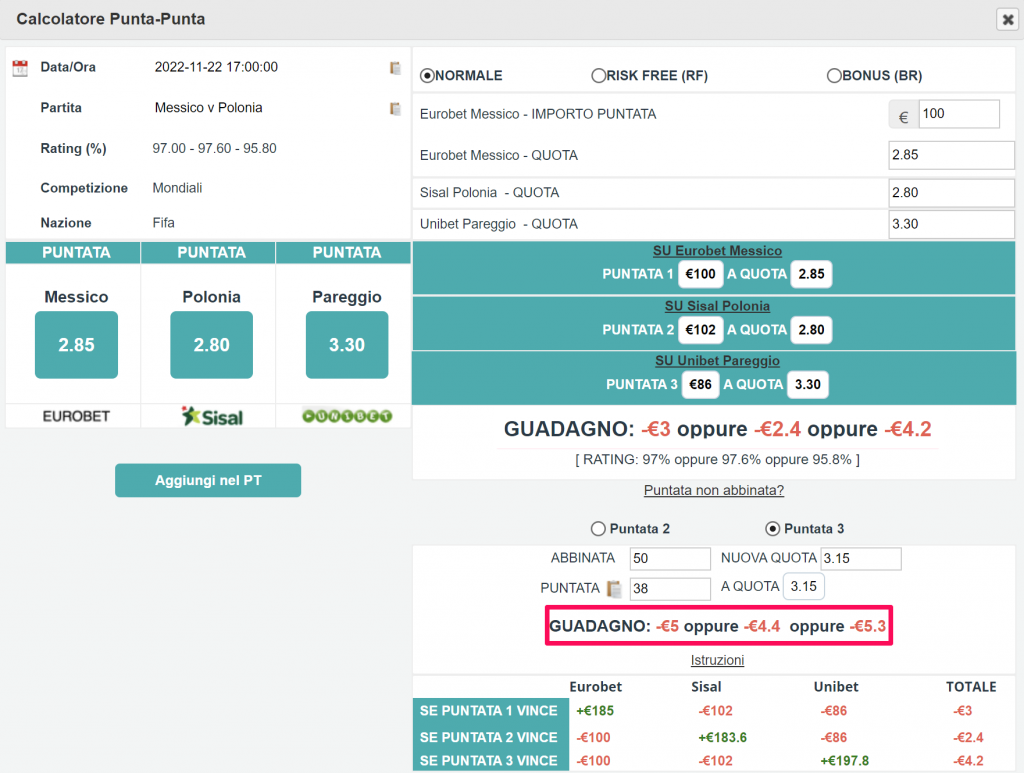Click the Eurobet bookmaker logo
Screen dimensions: 1024x773
coord(76,416)
